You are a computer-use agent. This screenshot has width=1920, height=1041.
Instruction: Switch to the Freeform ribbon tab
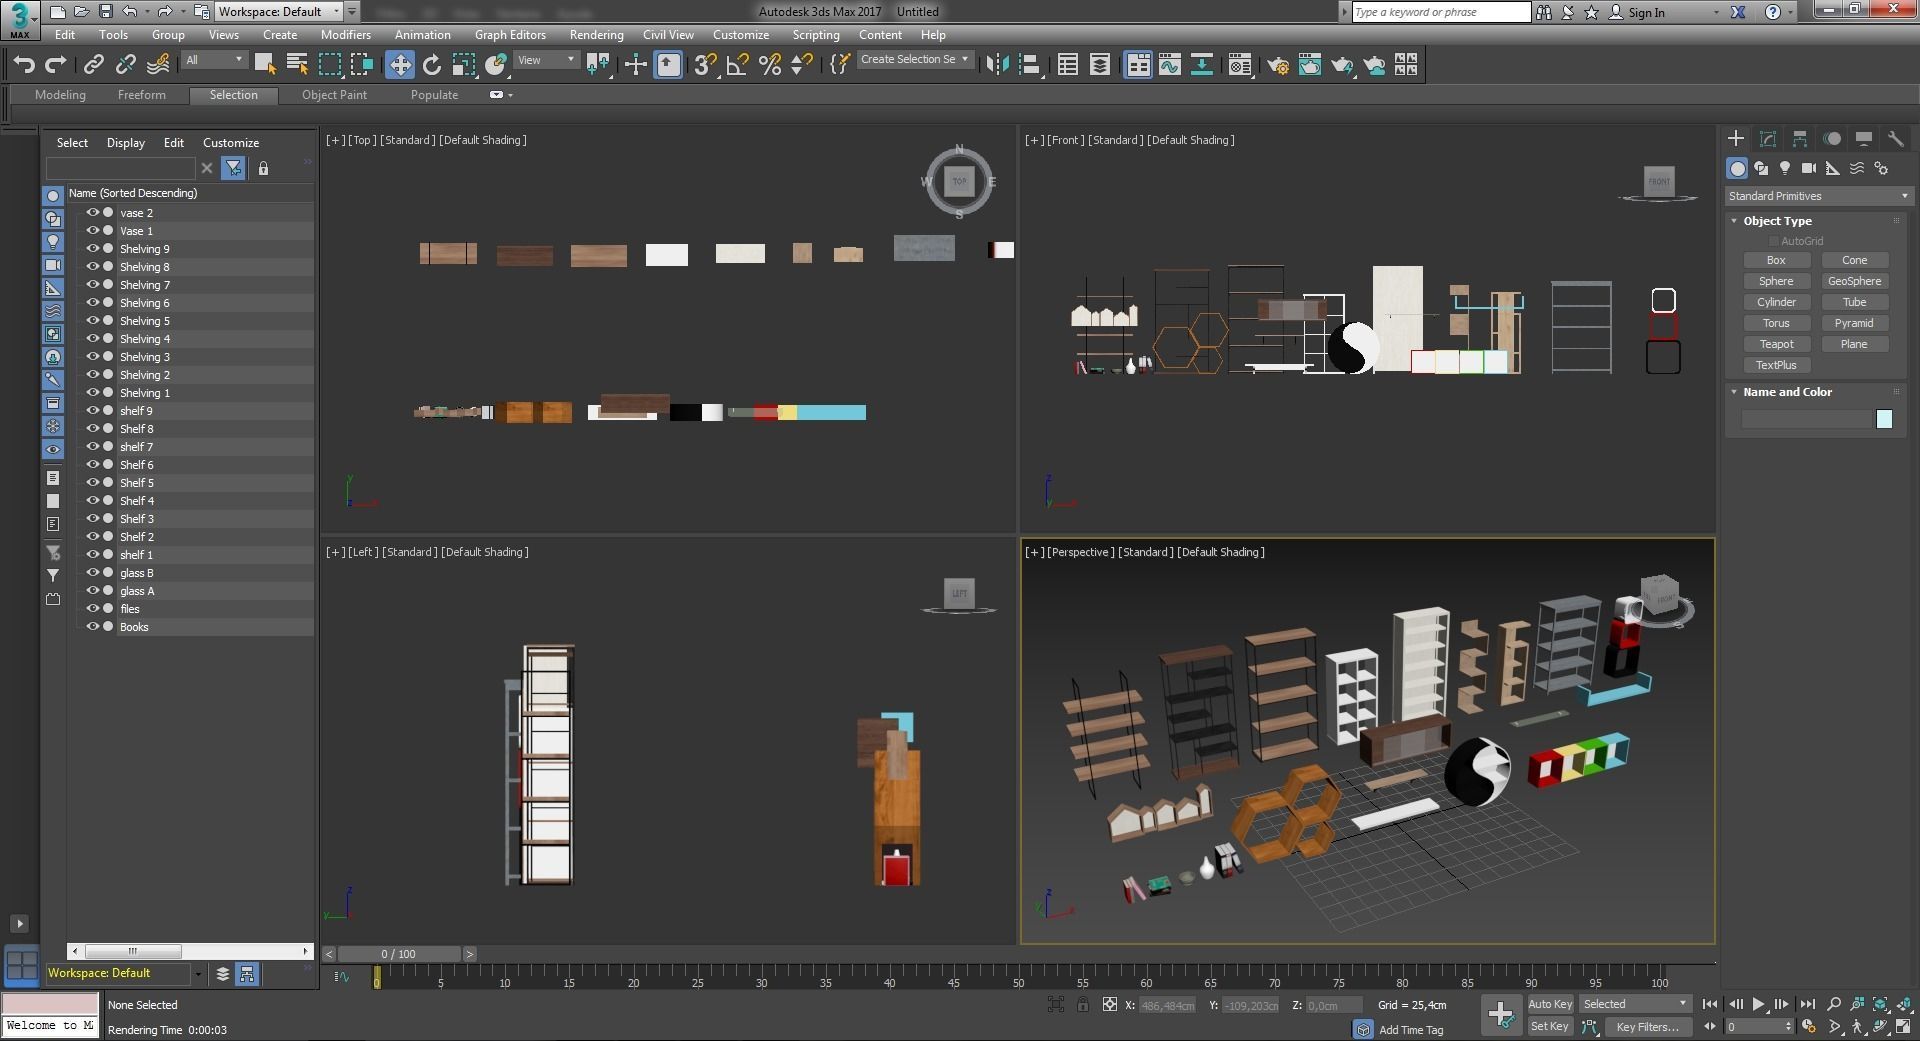click(142, 95)
